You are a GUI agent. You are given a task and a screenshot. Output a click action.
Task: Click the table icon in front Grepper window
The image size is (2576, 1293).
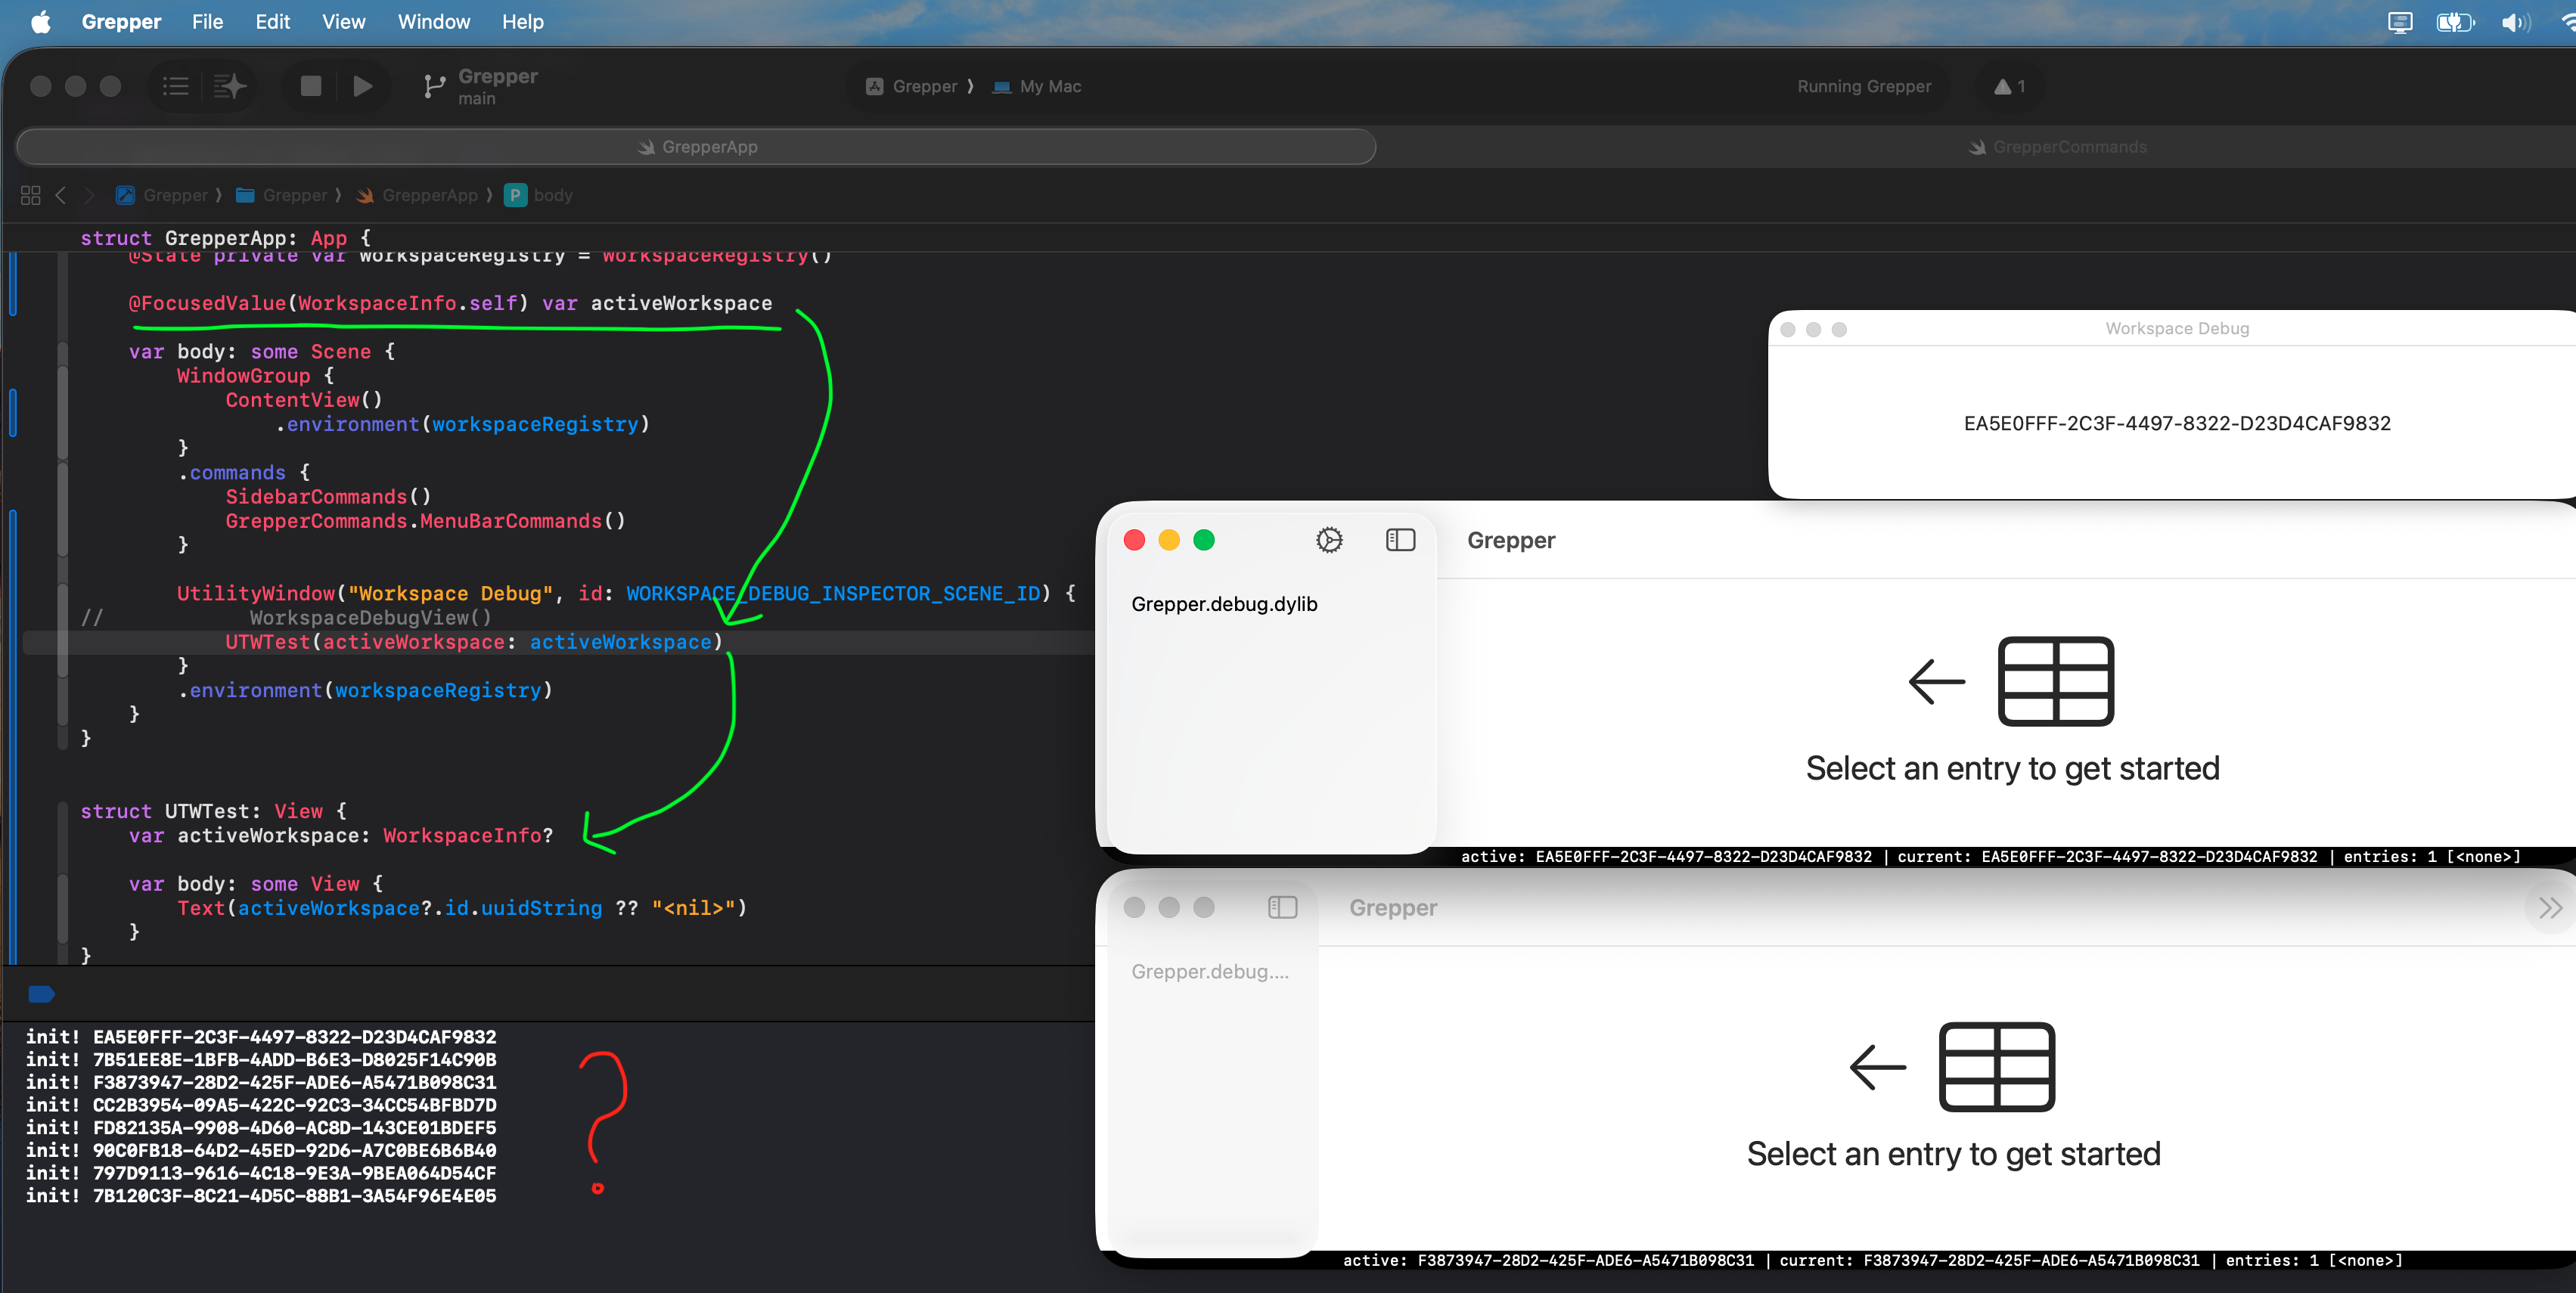(x=2055, y=681)
